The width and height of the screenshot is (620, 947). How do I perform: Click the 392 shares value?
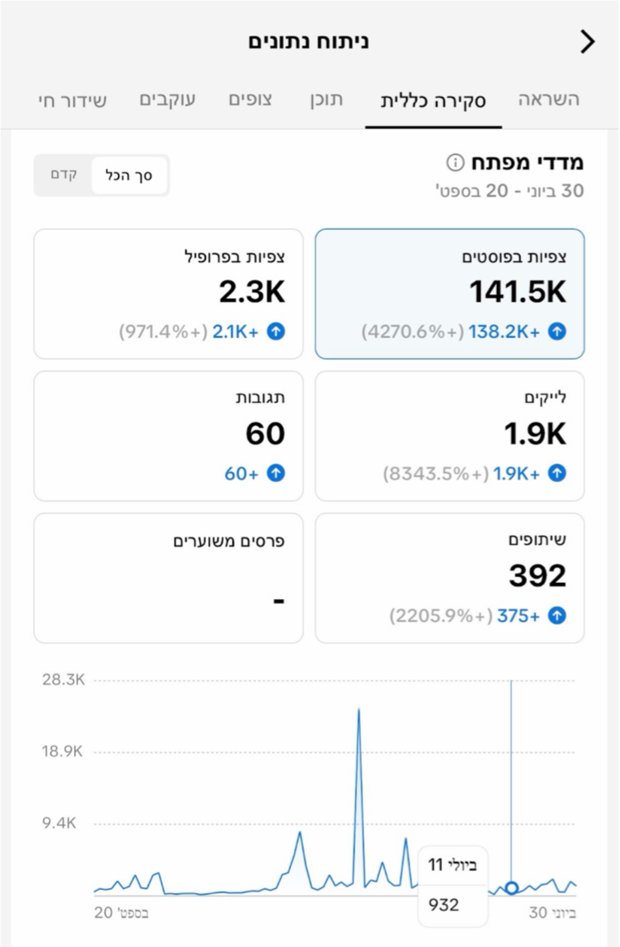(x=537, y=576)
